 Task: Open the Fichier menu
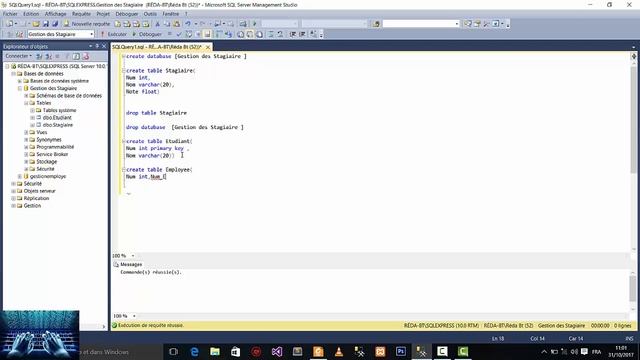11,14
